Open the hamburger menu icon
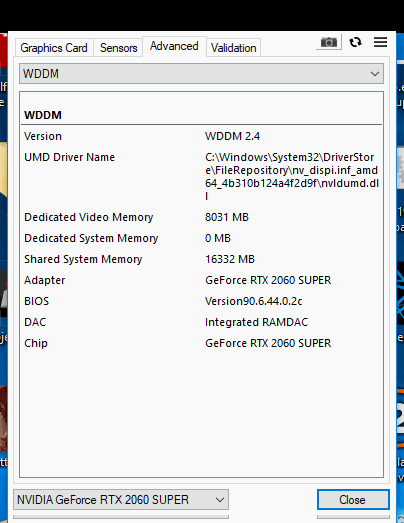This screenshot has height=523, width=404. (380, 42)
